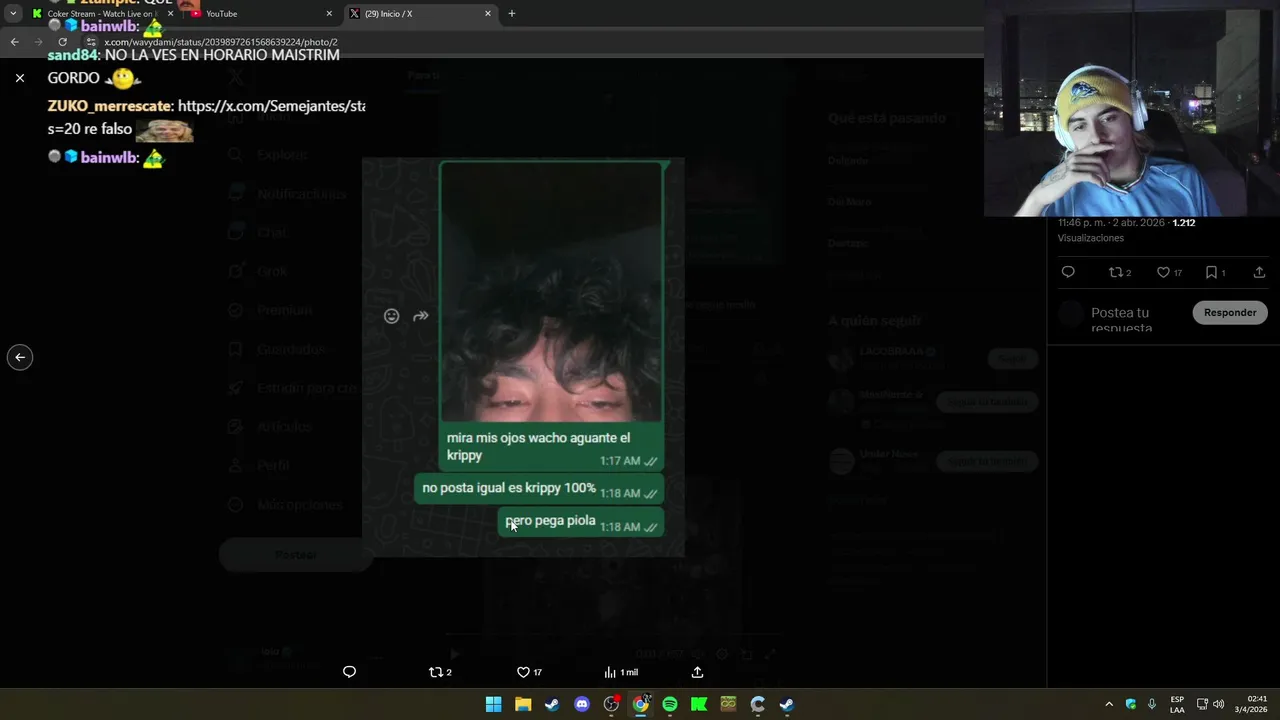The width and height of the screenshot is (1280, 720).
Task: Open the views analytics icon showing 1 mil
Action: click(620, 672)
